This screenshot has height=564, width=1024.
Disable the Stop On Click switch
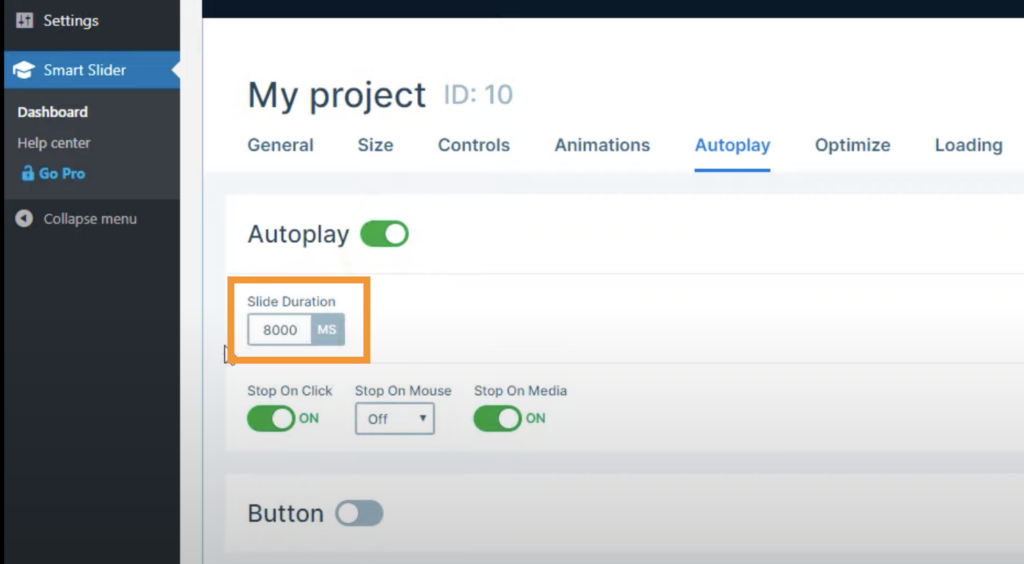coord(271,419)
